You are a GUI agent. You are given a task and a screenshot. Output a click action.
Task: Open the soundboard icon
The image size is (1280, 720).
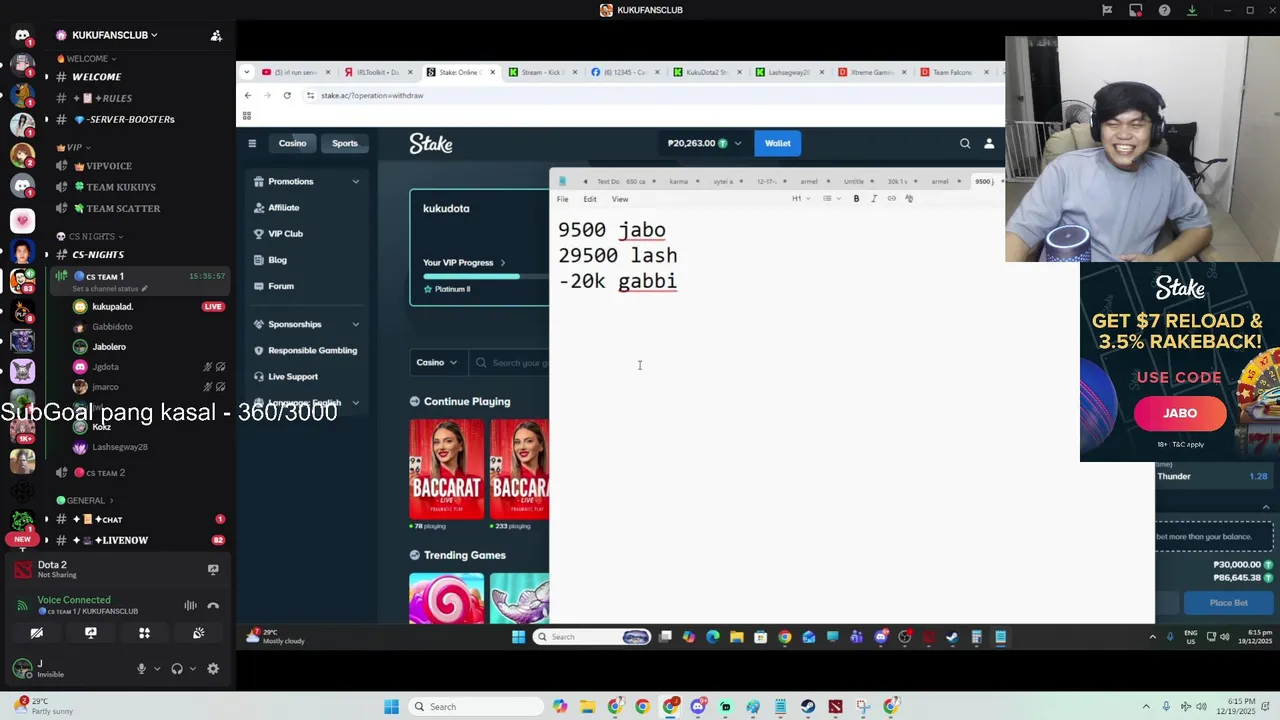point(199,633)
